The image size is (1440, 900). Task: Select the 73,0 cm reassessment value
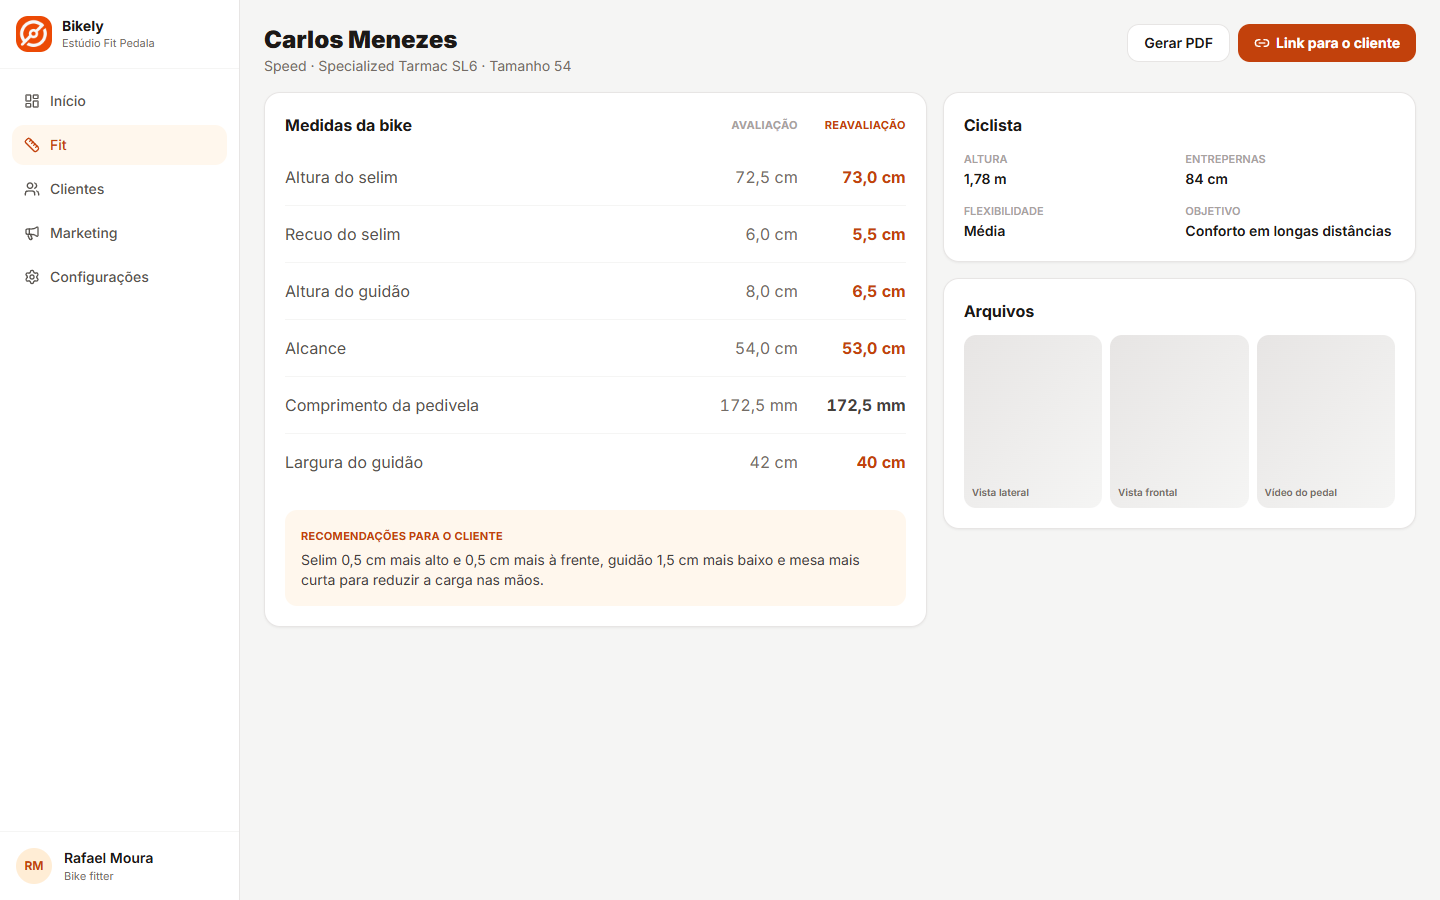pos(874,177)
